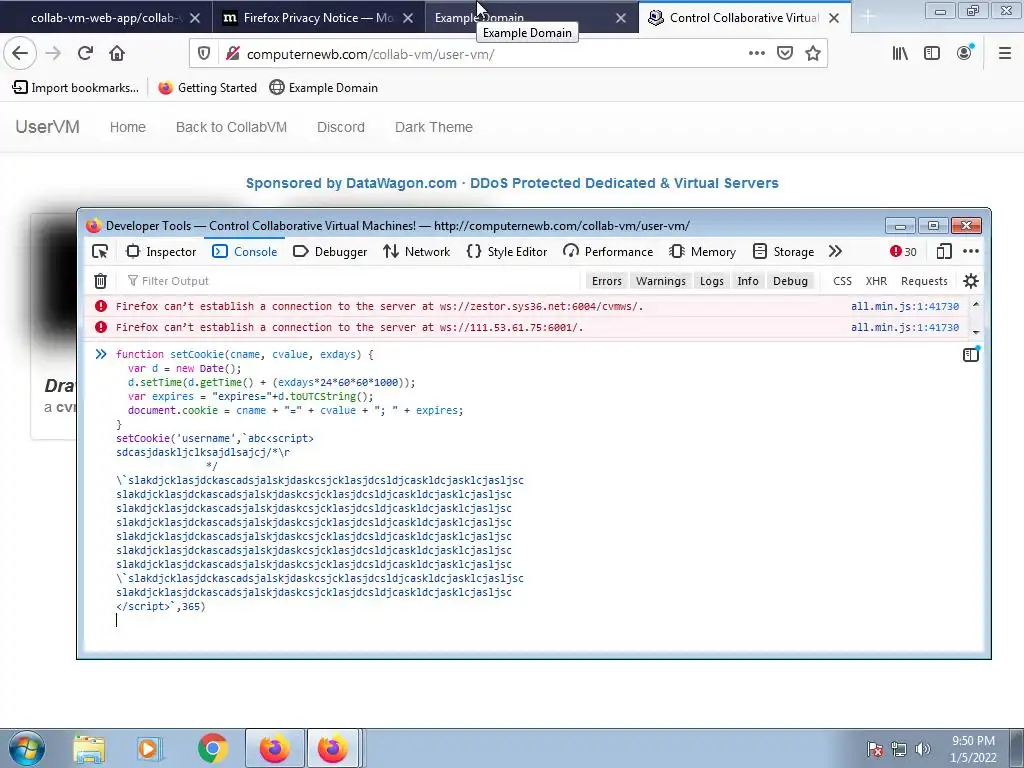Click the 30 errors counter badge
Image resolution: width=1024 pixels, height=768 pixels.
(903, 251)
